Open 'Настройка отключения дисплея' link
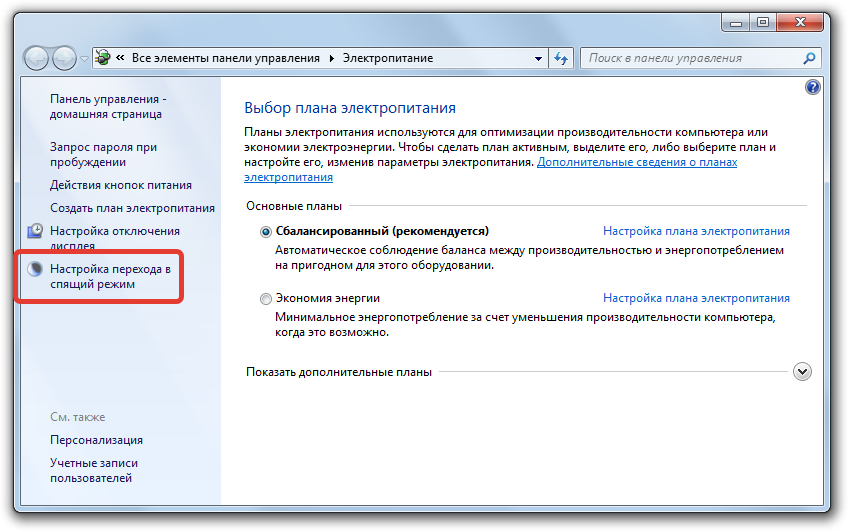The height and width of the screenshot is (532, 849). [x=115, y=237]
